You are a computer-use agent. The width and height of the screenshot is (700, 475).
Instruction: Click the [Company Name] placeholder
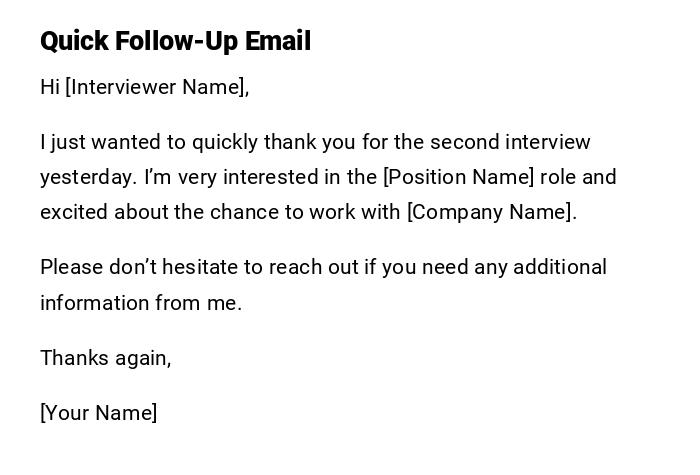coord(490,212)
